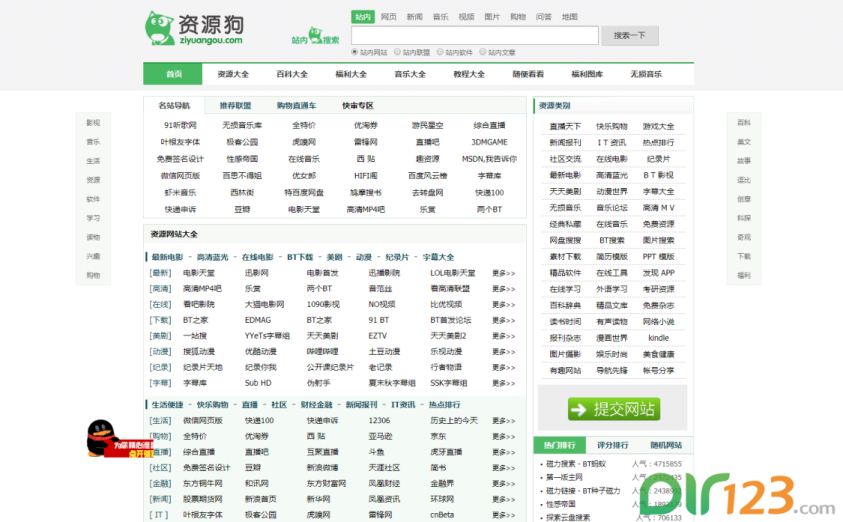Expand 更多>> in the [下载] row
Screen dimensions: 843x522
[503, 320]
